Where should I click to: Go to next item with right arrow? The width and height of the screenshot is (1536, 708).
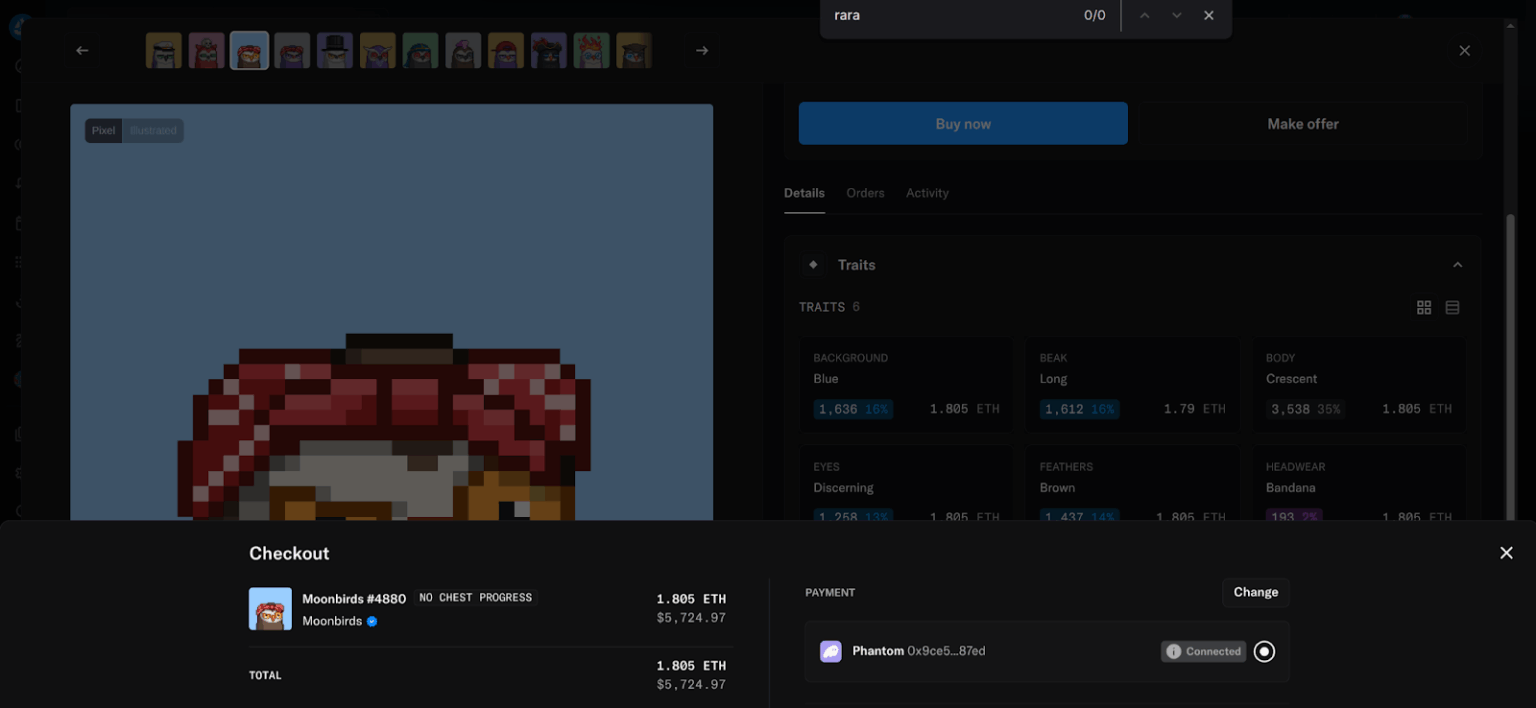702,51
